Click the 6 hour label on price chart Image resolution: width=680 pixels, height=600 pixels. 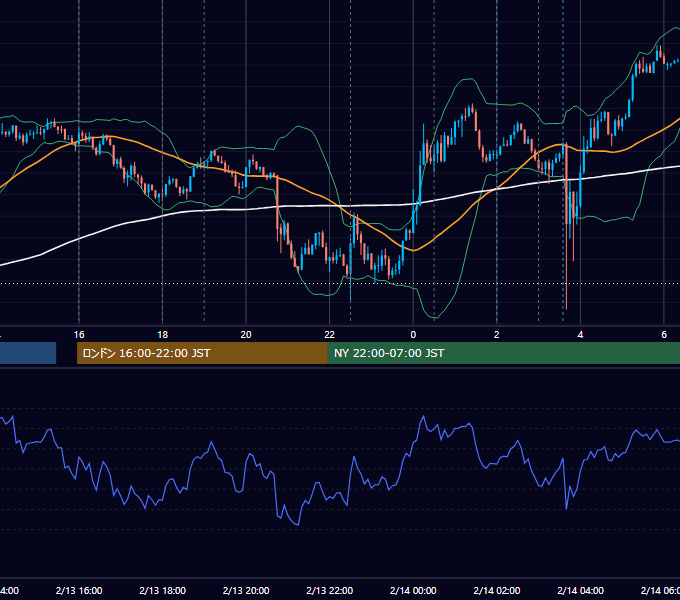(664, 335)
